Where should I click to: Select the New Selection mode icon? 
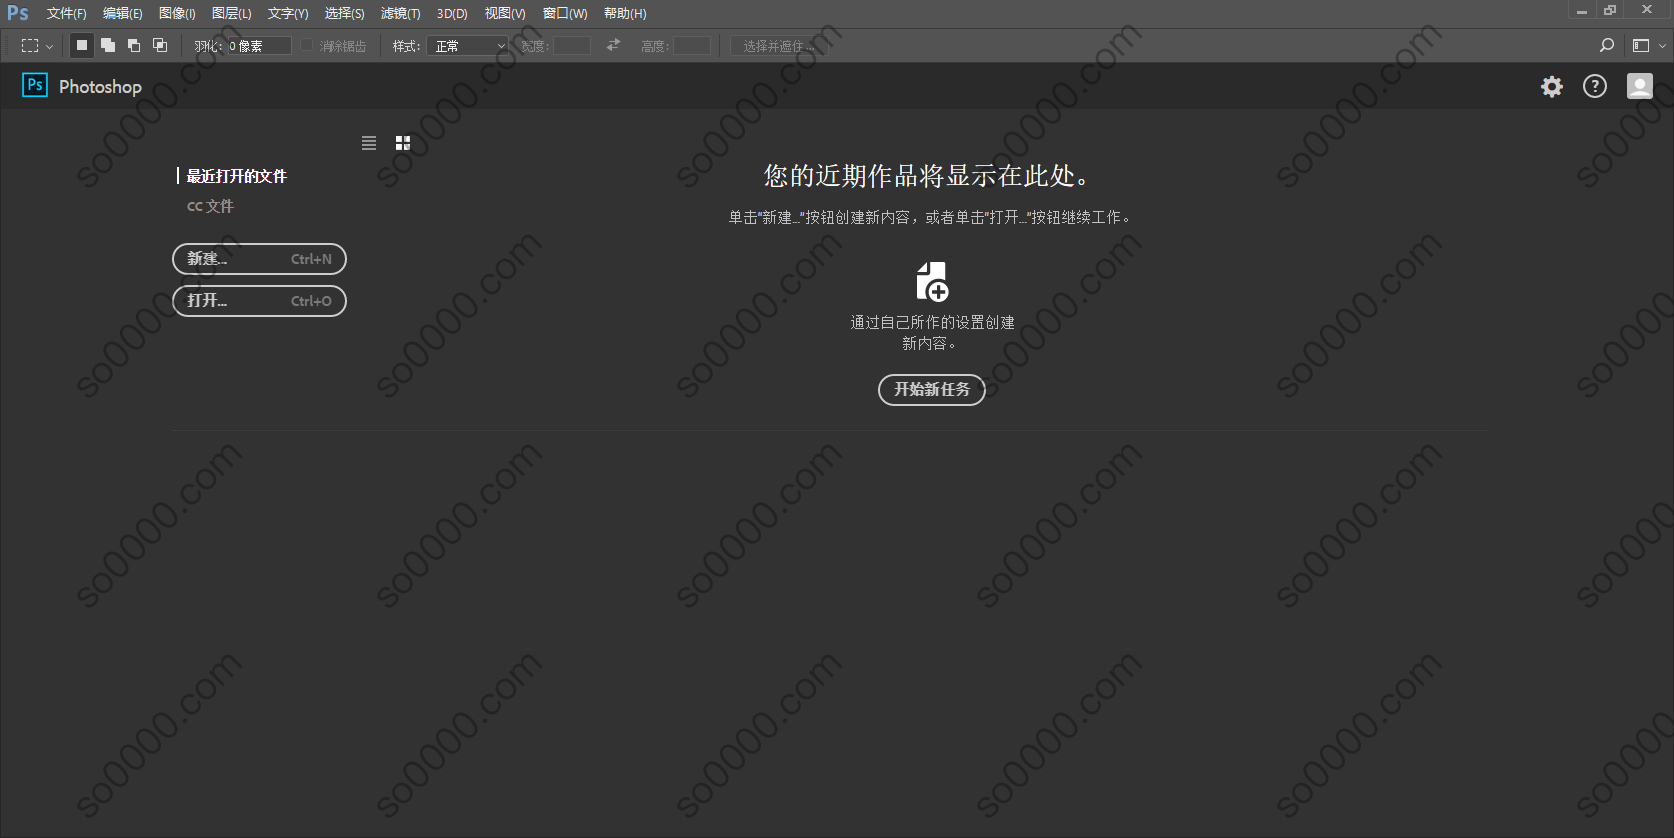[82, 45]
